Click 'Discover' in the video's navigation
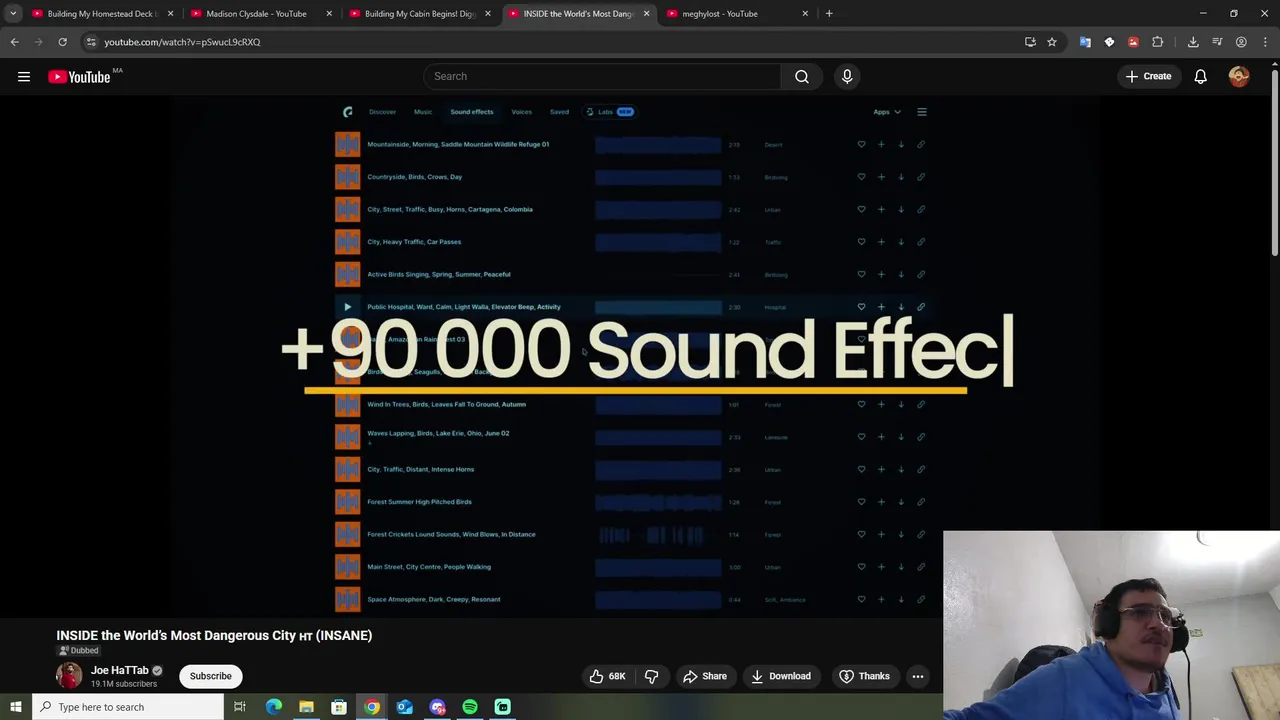Screen dimensions: 1280x720 tap(382, 112)
